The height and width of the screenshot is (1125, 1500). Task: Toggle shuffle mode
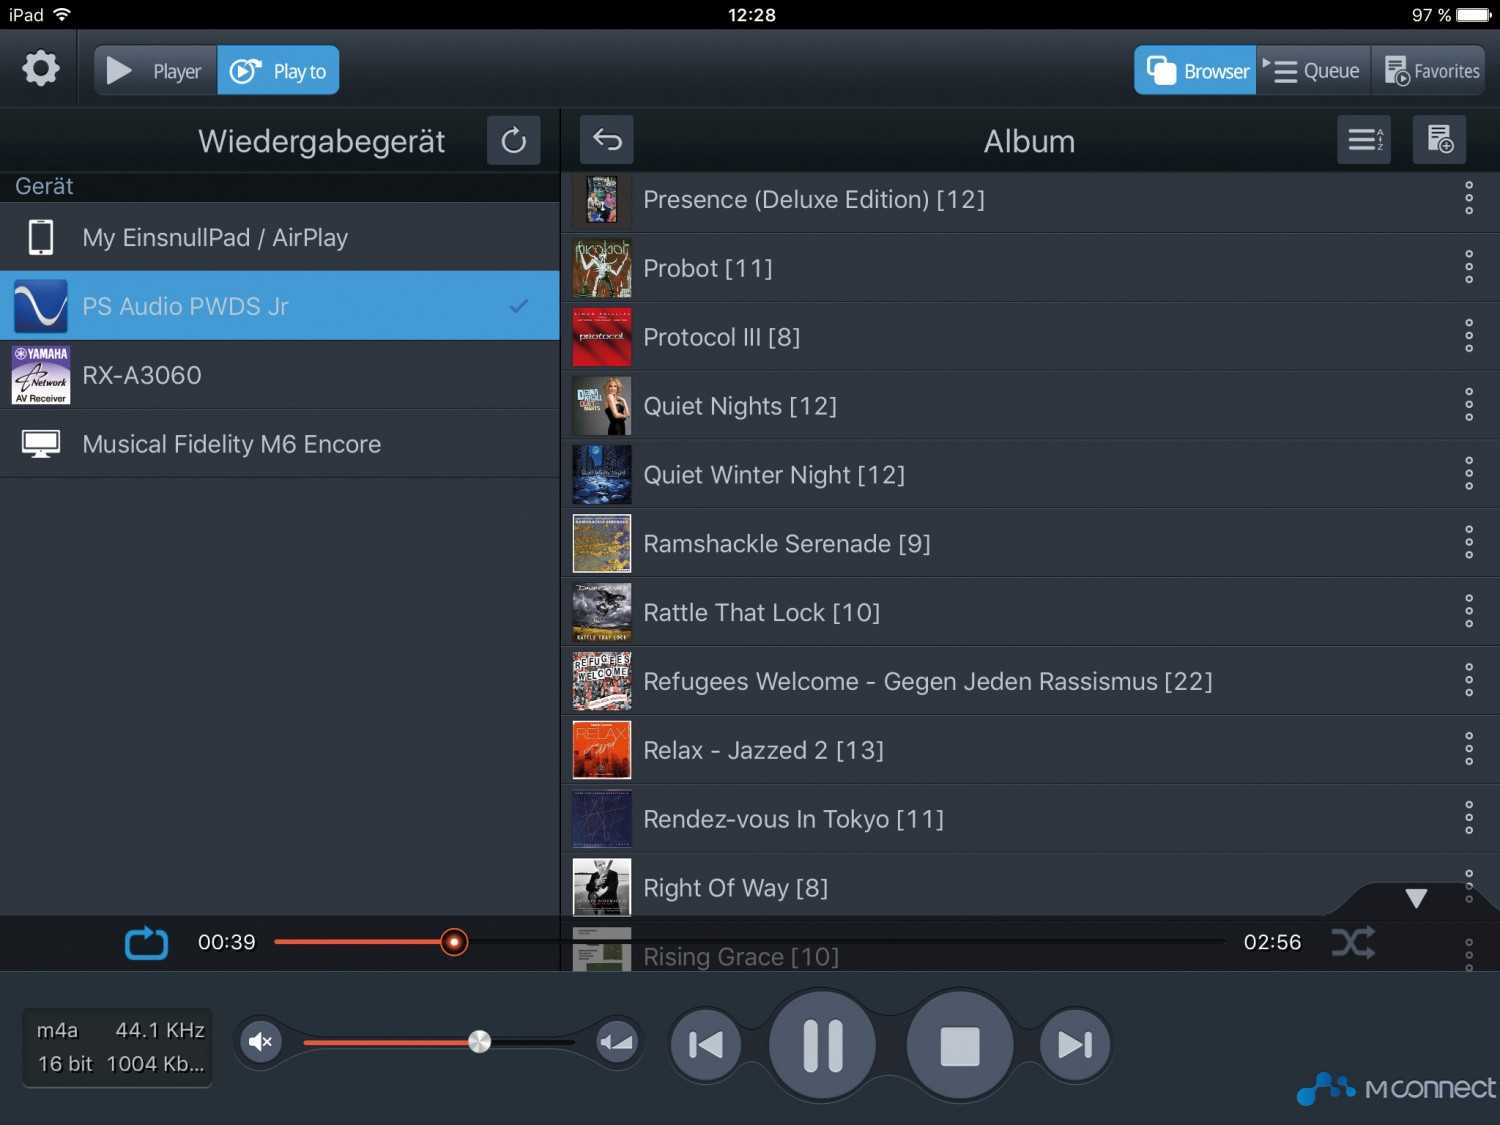pos(1353,942)
